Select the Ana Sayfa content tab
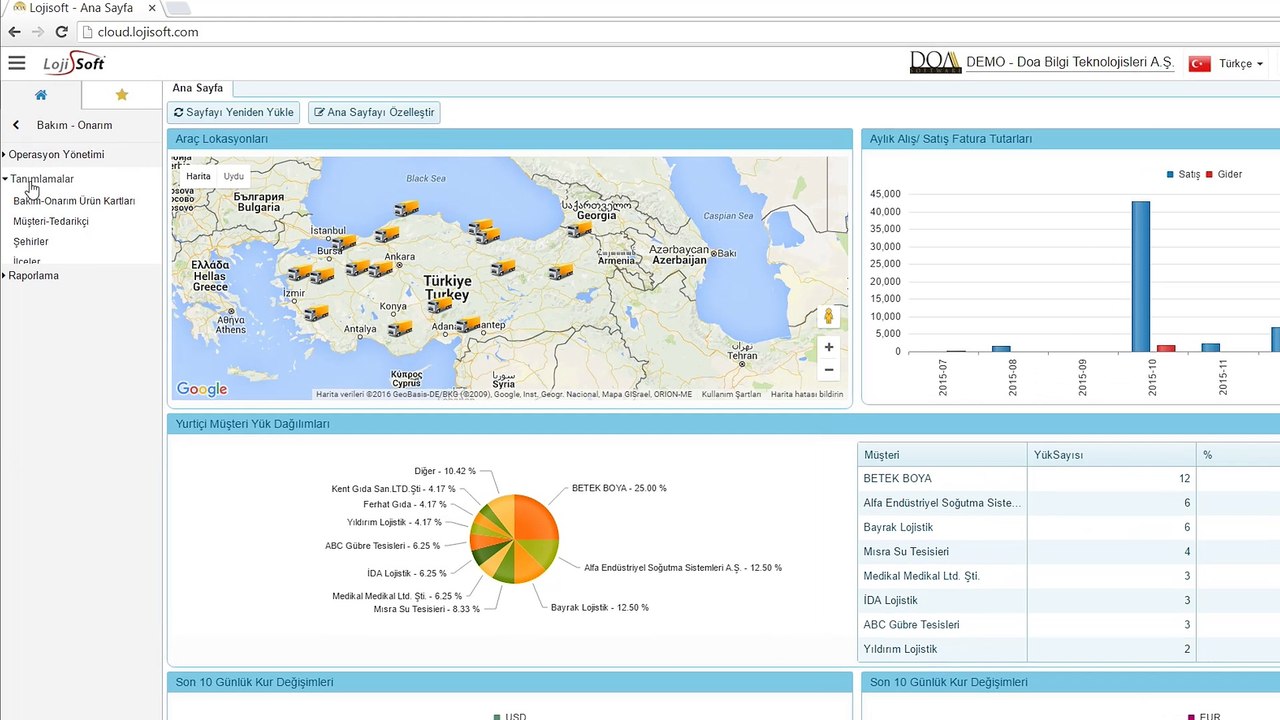The image size is (1280, 720). pyautogui.click(x=198, y=88)
